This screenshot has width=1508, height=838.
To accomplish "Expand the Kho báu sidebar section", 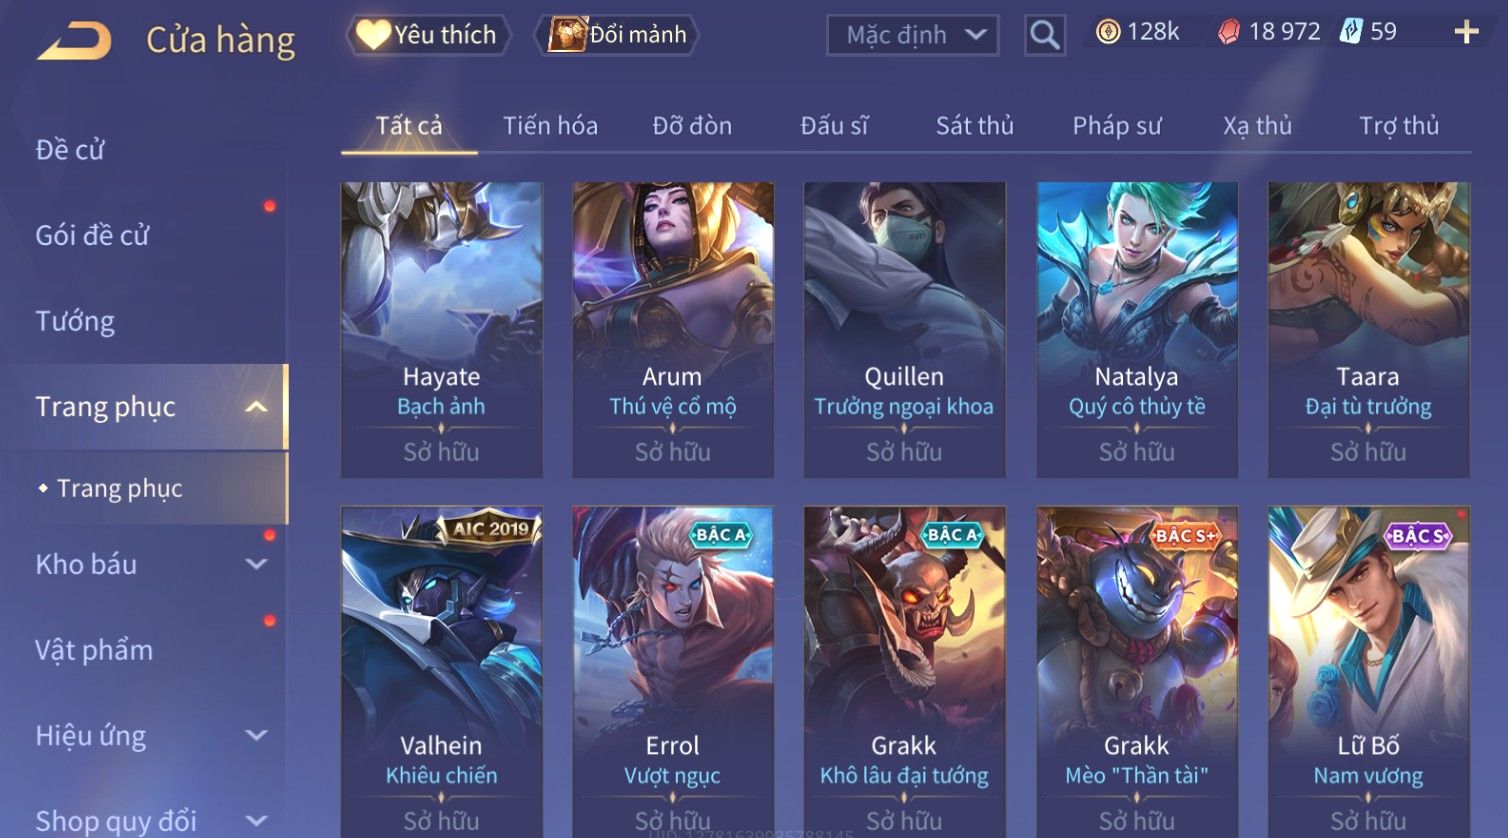I will 256,564.
